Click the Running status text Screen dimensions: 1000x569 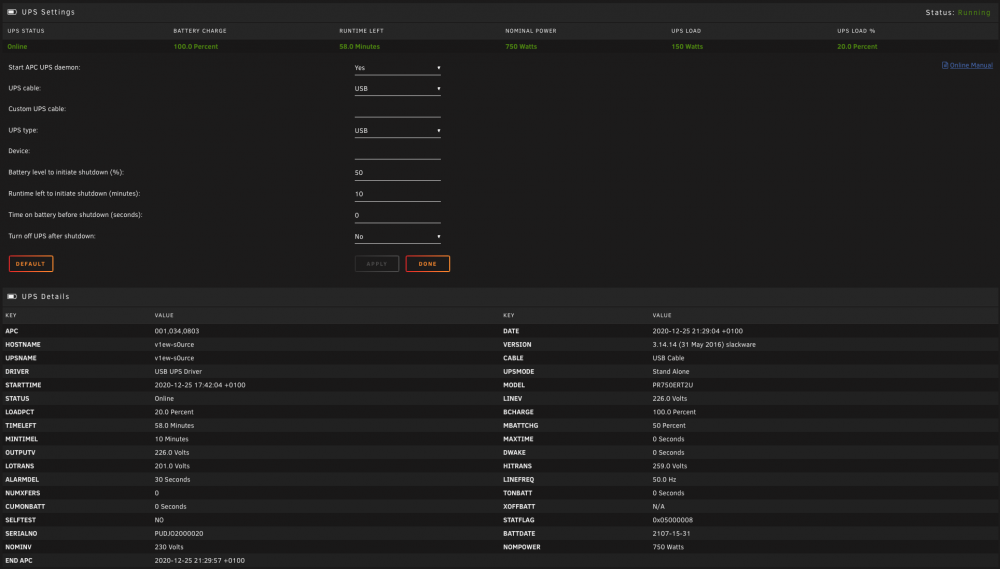[x=974, y=13]
